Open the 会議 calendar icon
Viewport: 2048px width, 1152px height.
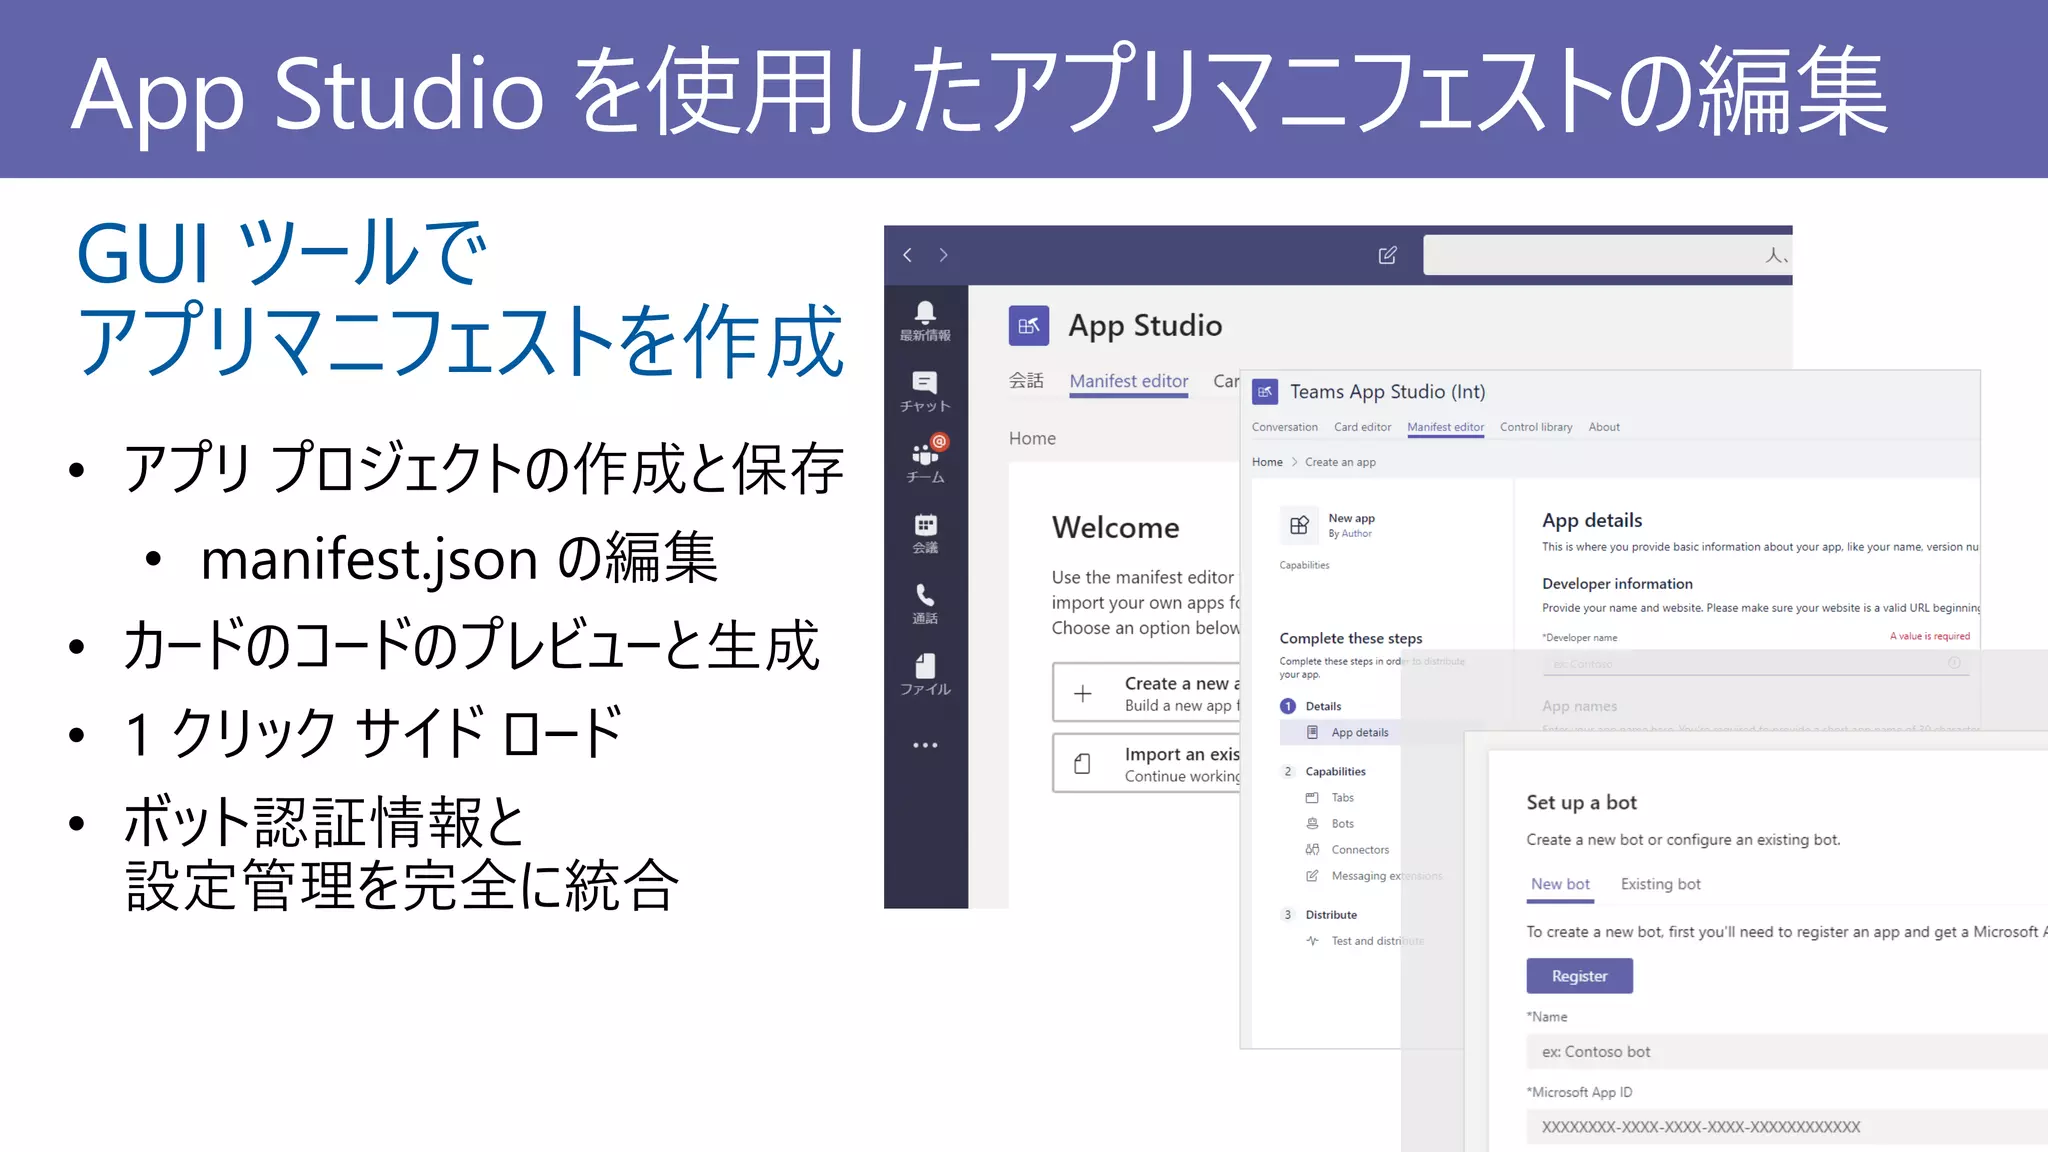coord(925,534)
